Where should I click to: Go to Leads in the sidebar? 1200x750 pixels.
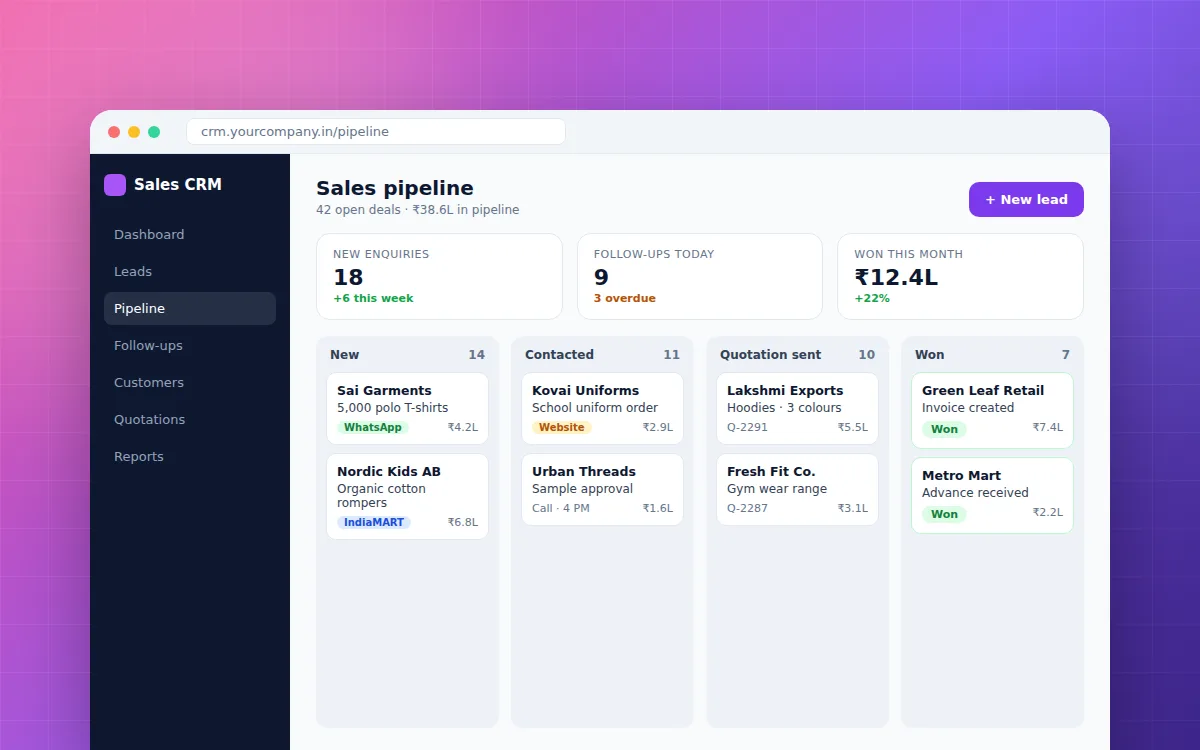tap(190, 271)
